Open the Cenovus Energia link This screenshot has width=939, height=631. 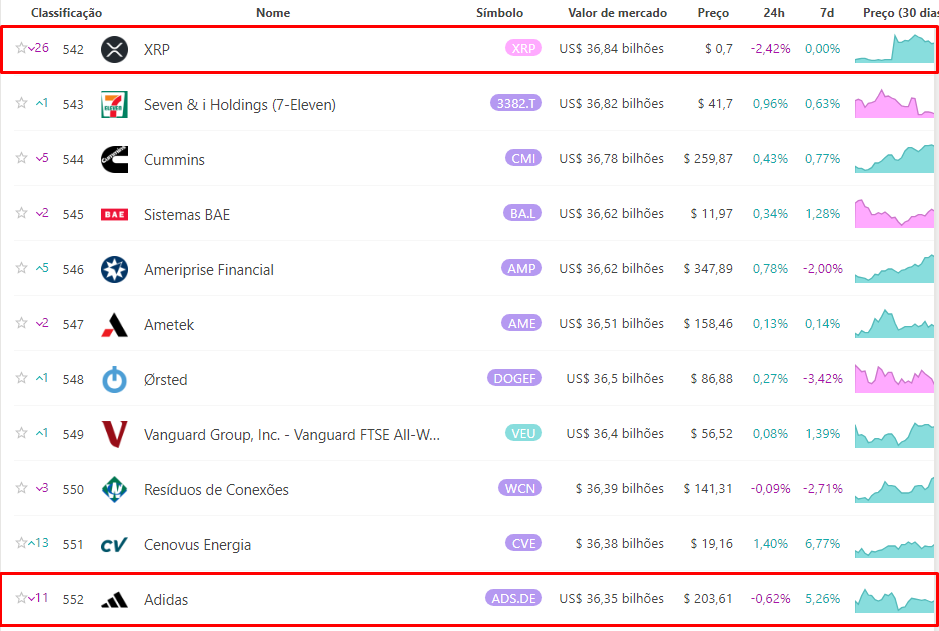pos(198,545)
